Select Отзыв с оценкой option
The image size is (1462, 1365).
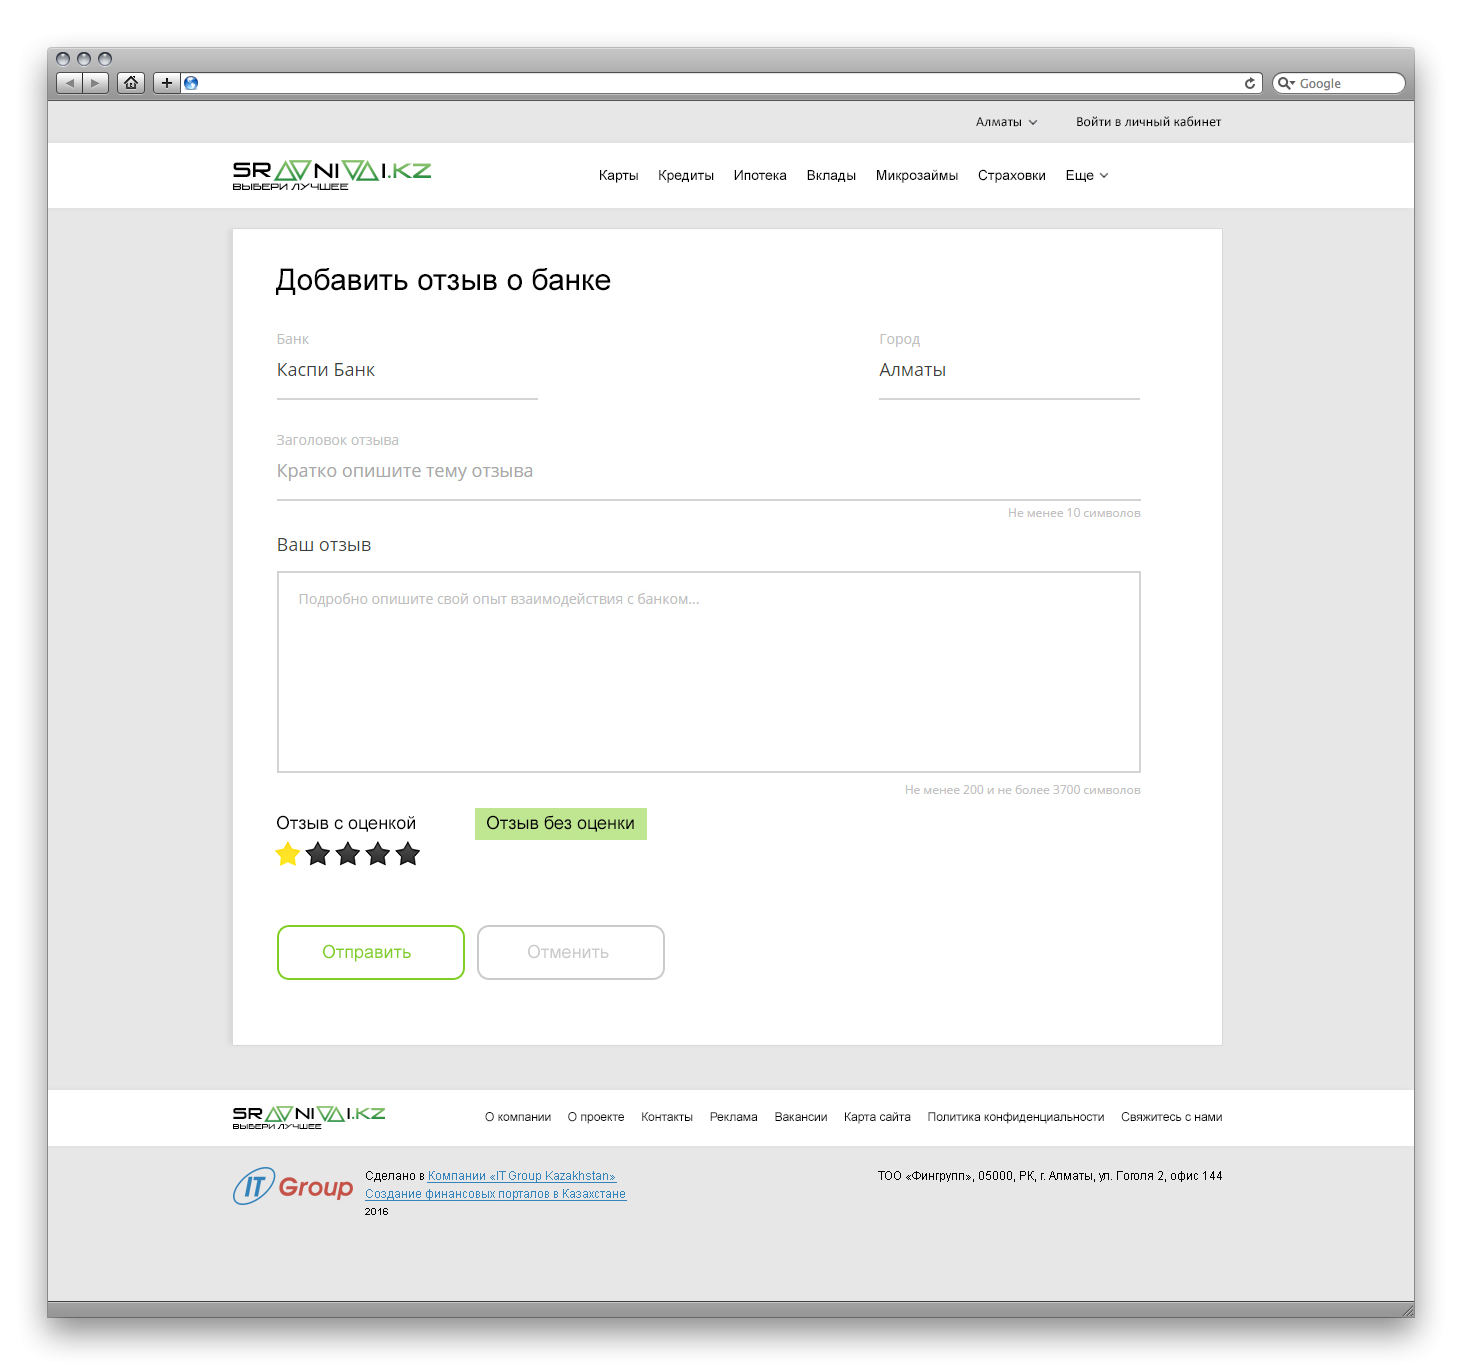tap(346, 823)
